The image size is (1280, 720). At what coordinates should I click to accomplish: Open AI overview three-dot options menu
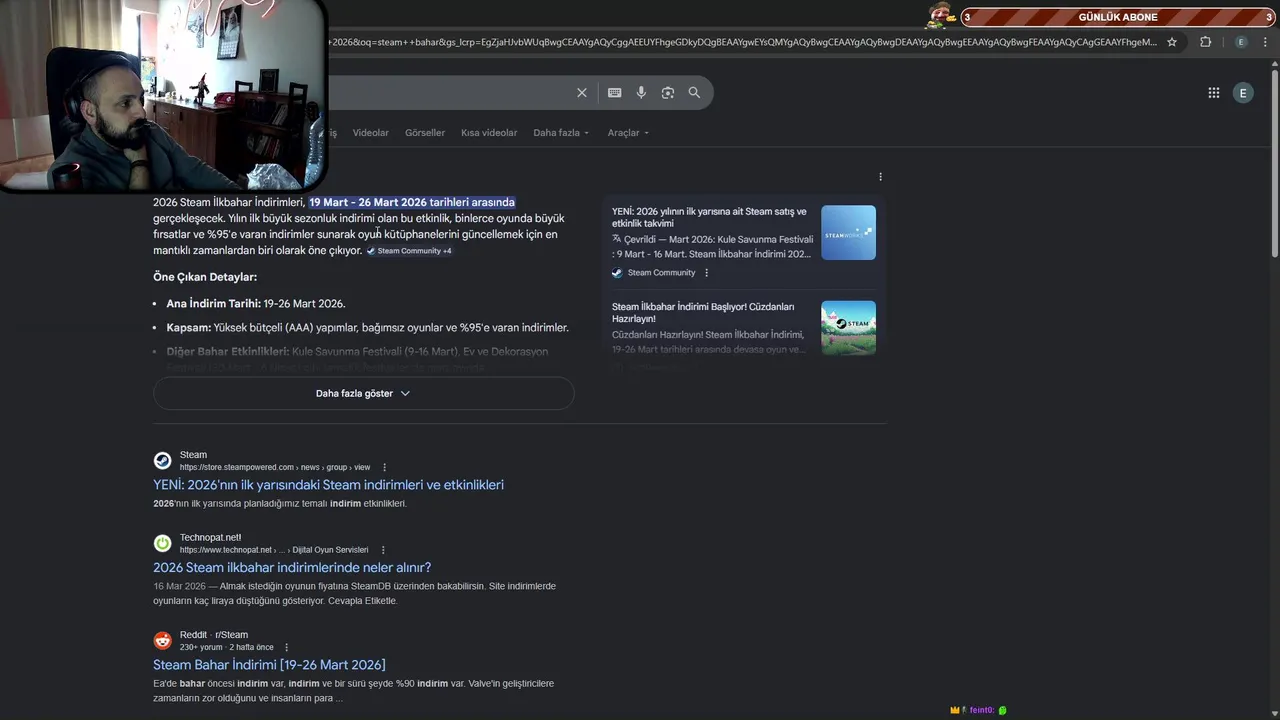[x=880, y=177]
